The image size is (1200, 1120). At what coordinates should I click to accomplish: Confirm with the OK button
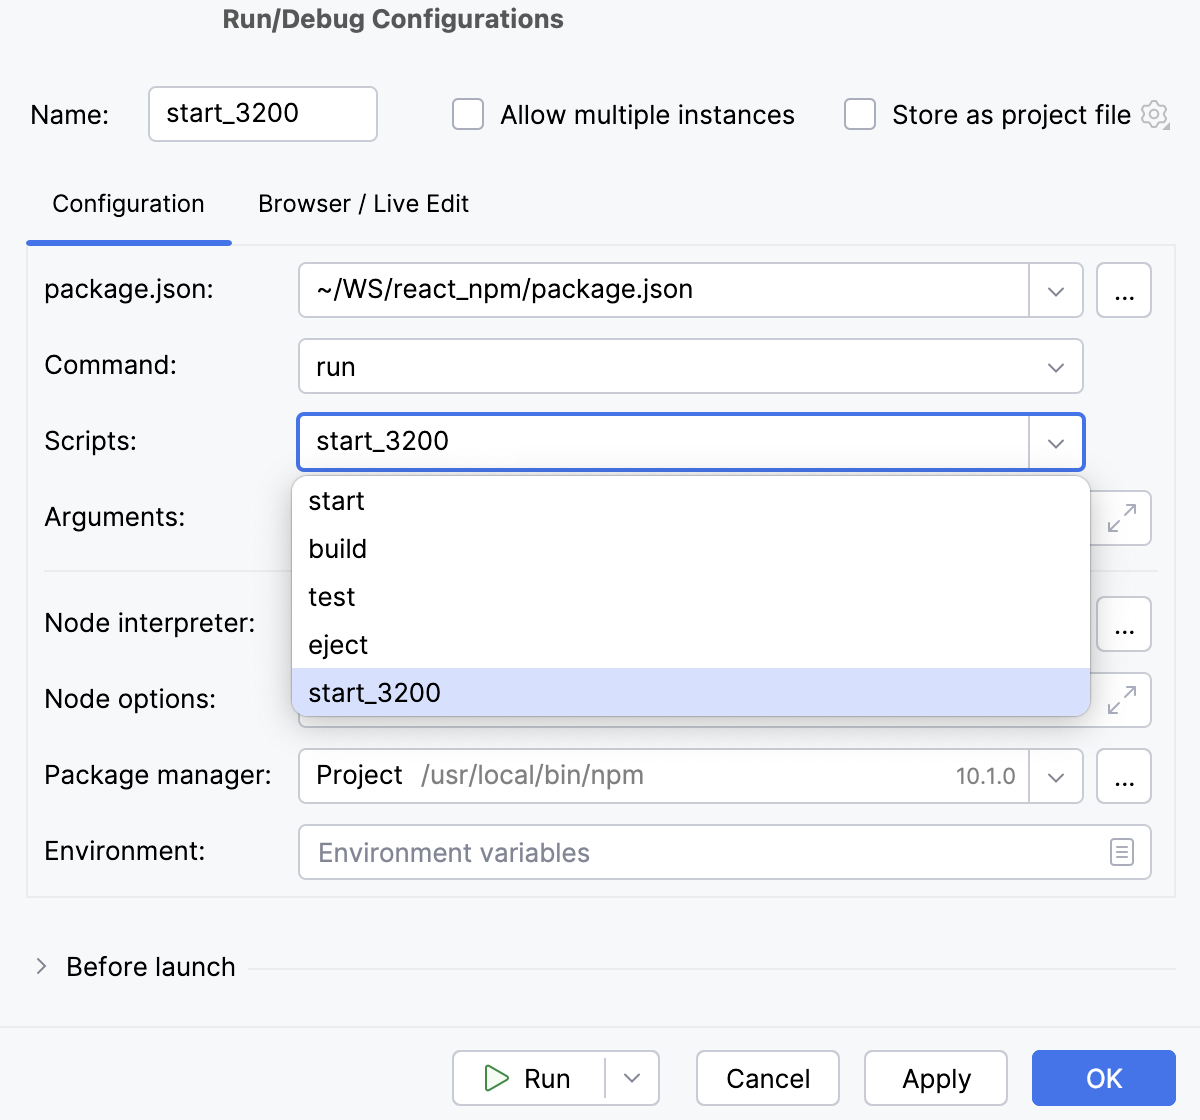point(1103,1078)
